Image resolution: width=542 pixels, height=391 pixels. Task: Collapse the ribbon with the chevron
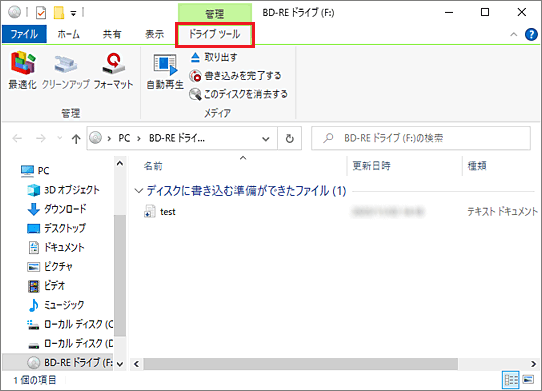(514, 34)
